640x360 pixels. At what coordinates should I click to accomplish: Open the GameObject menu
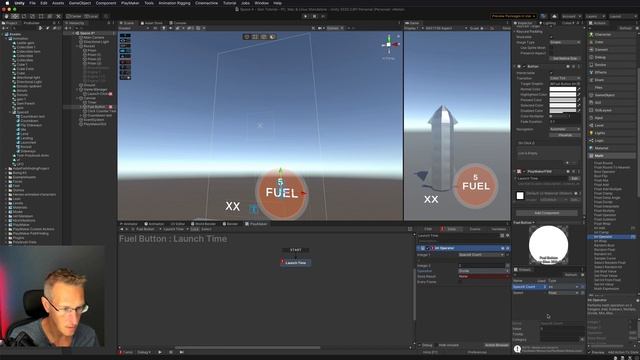[x=80, y=3]
